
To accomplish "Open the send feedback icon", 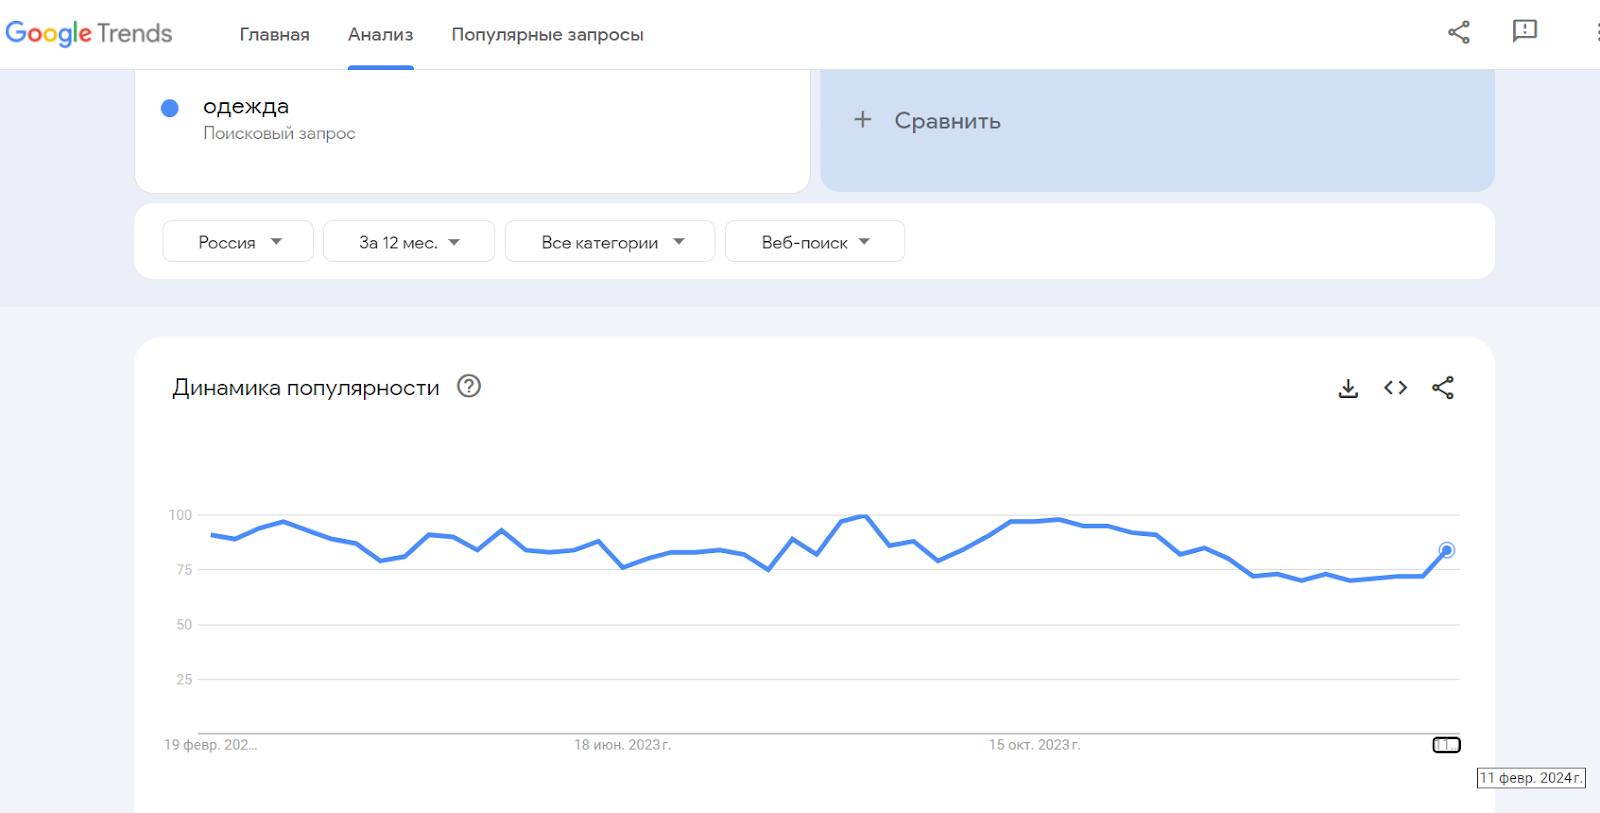I will [x=1524, y=32].
